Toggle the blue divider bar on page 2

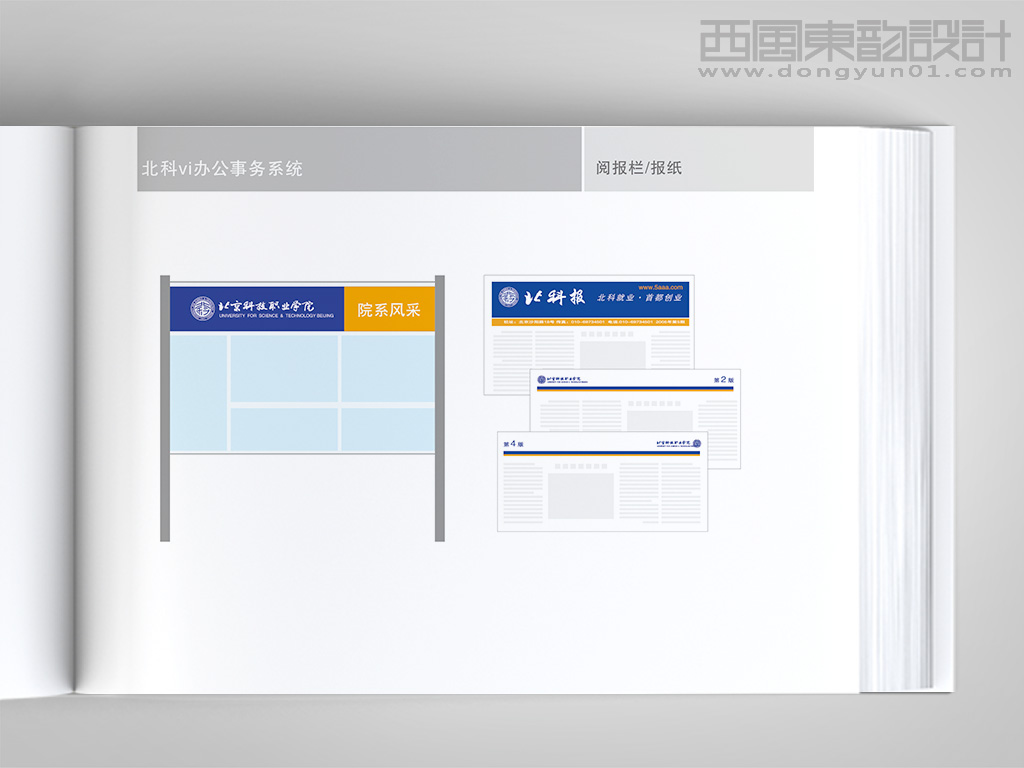pyautogui.click(x=633, y=388)
